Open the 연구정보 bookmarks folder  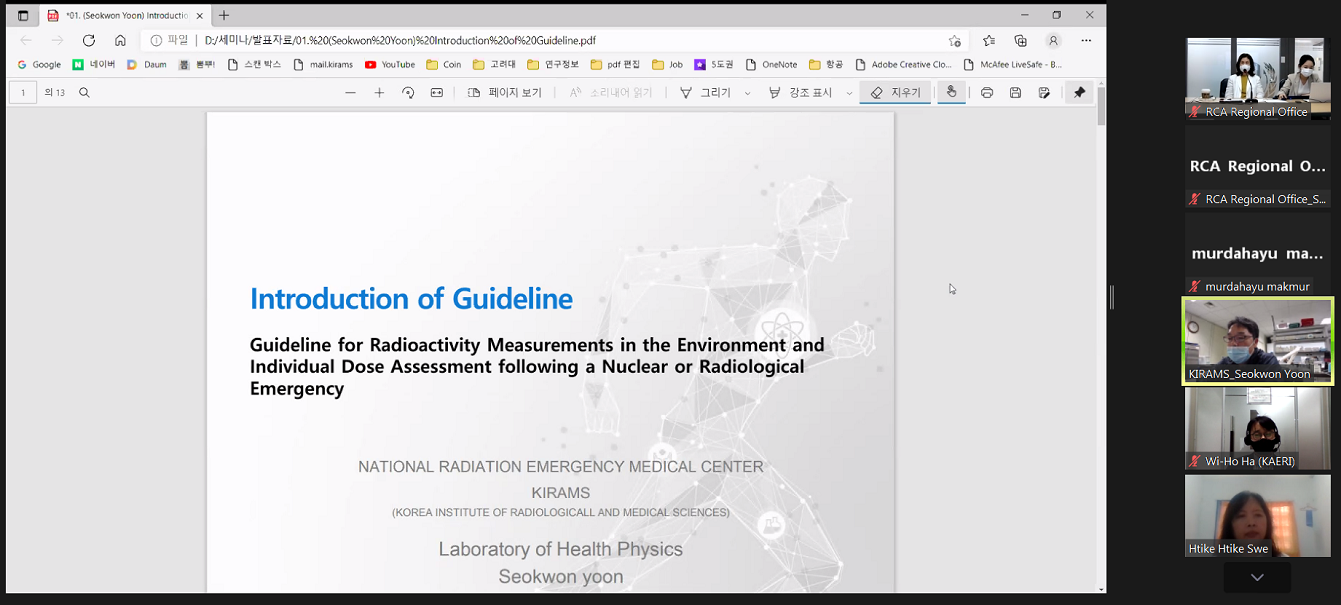[553, 65]
